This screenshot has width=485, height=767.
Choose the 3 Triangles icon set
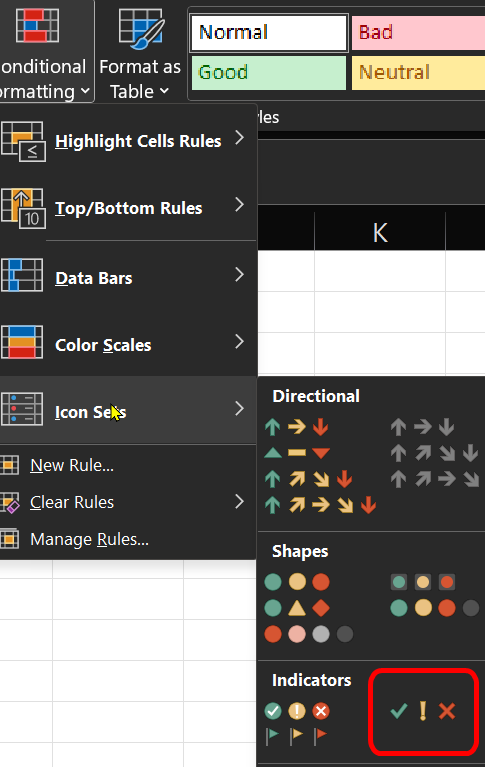click(x=296, y=453)
